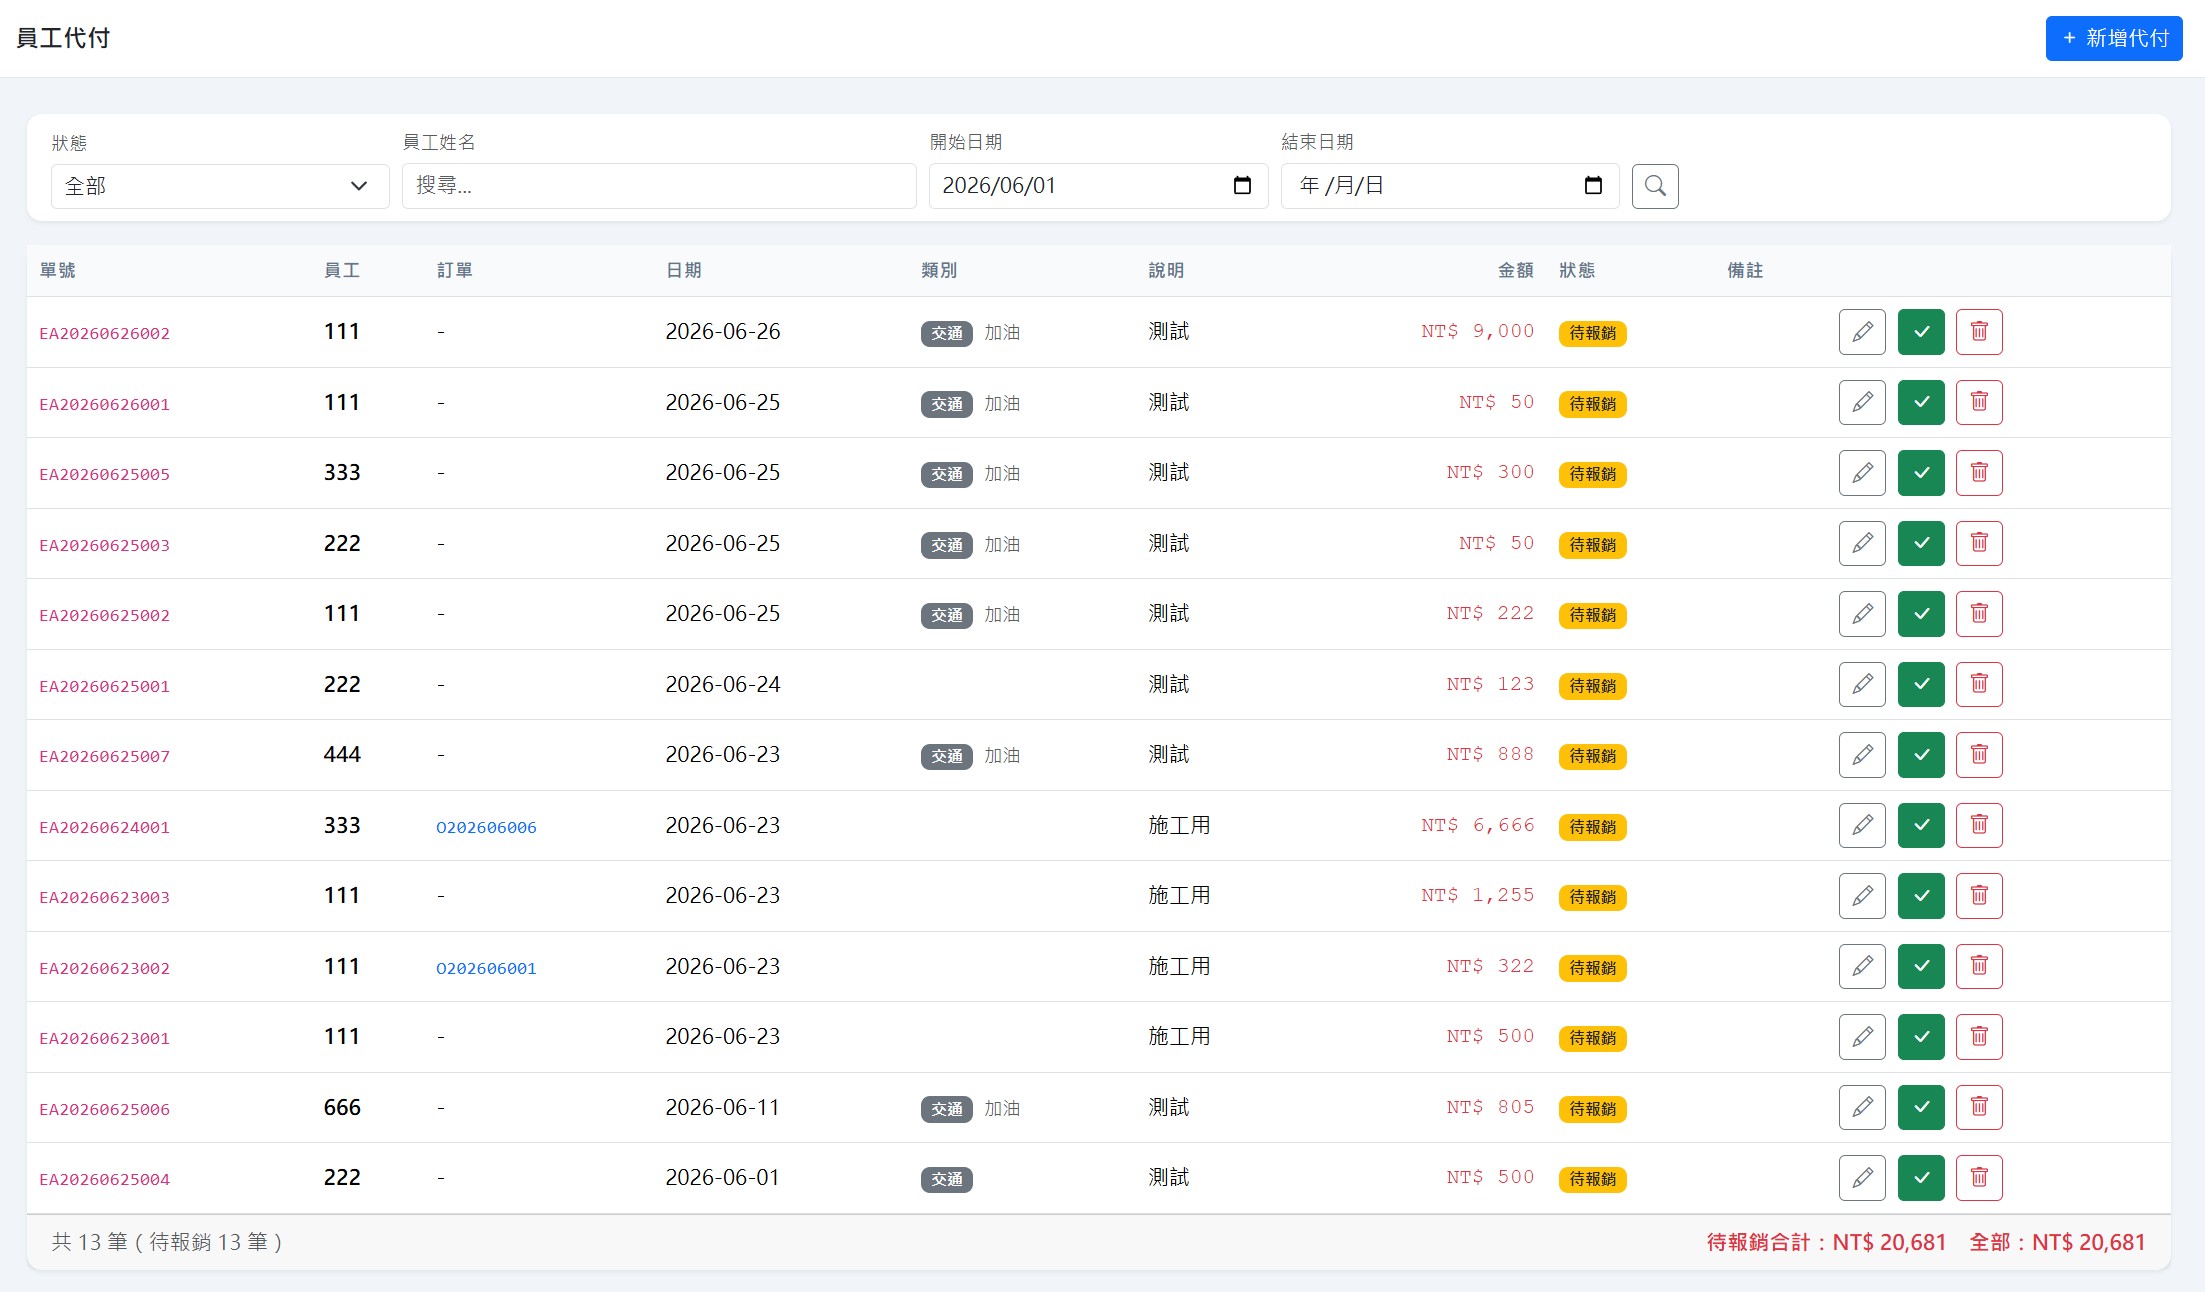Approve record EA20260624001
The height and width of the screenshot is (1292, 2205).
tap(1921, 825)
